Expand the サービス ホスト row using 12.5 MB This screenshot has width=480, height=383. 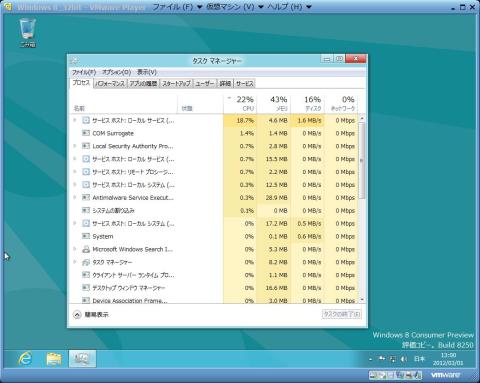coord(75,184)
